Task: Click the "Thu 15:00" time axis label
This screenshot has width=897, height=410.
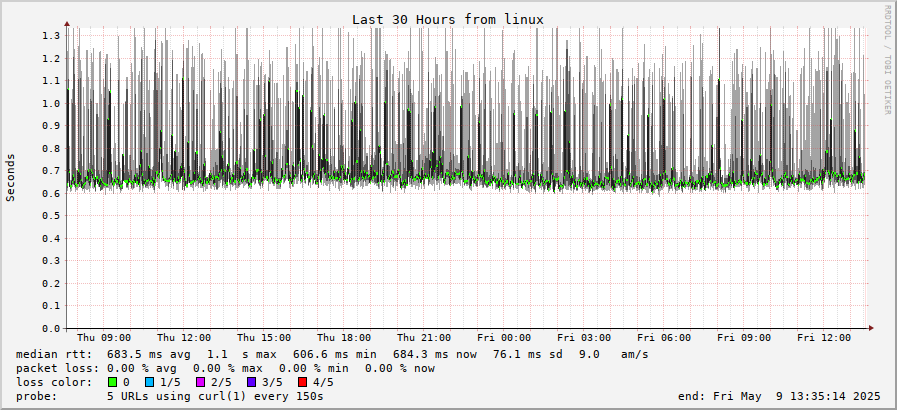Action: (x=264, y=338)
